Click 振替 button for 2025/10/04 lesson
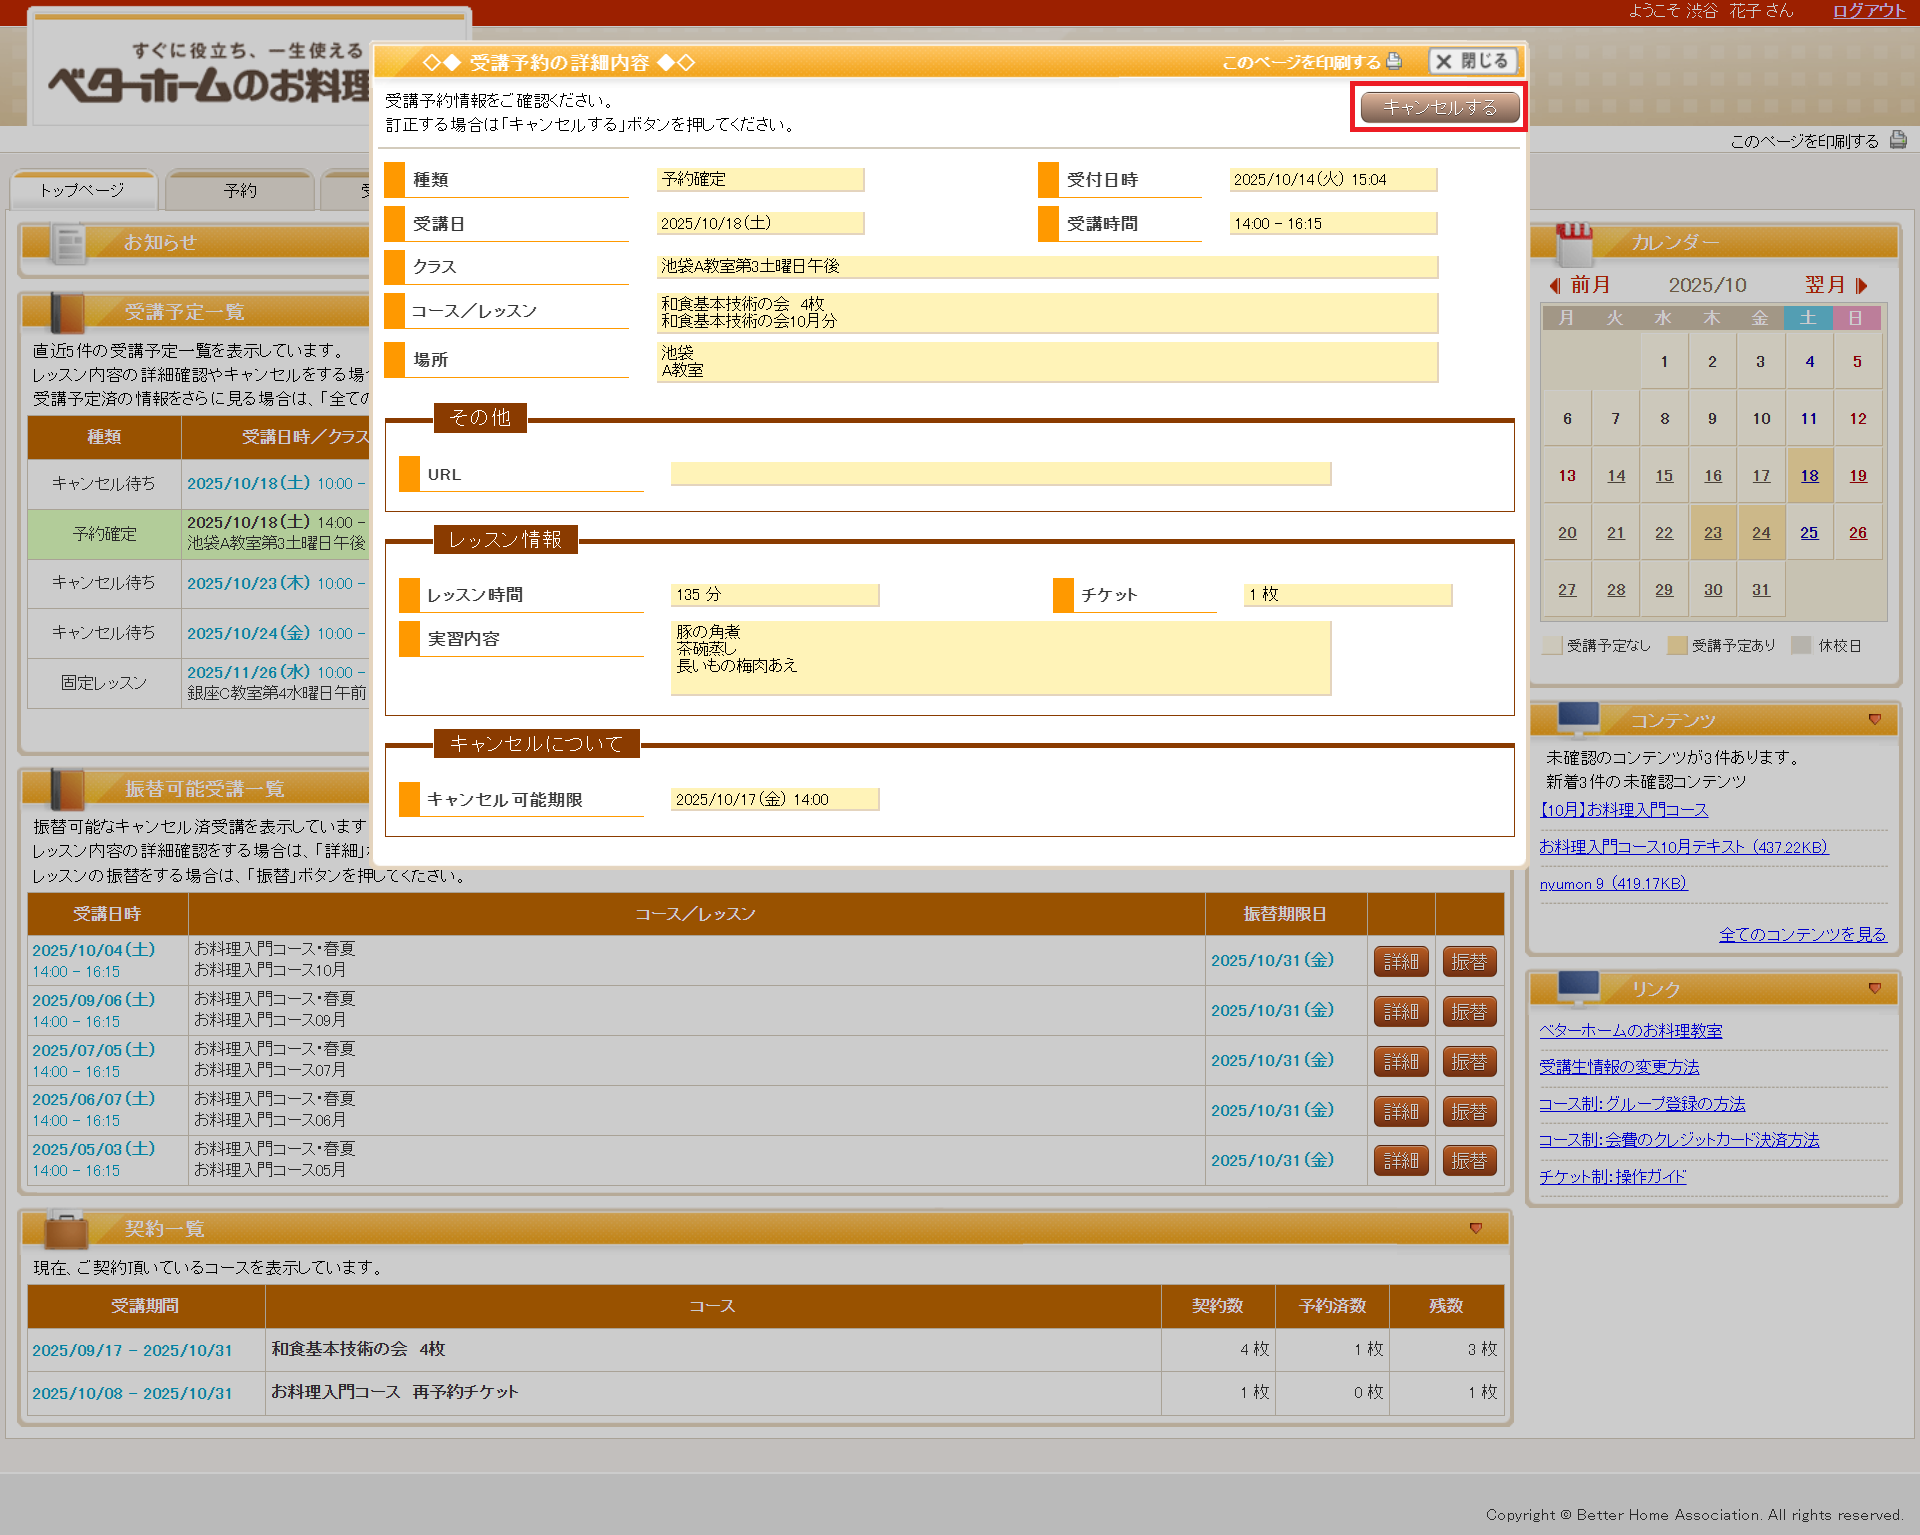The height and width of the screenshot is (1535, 1920). tap(1468, 962)
